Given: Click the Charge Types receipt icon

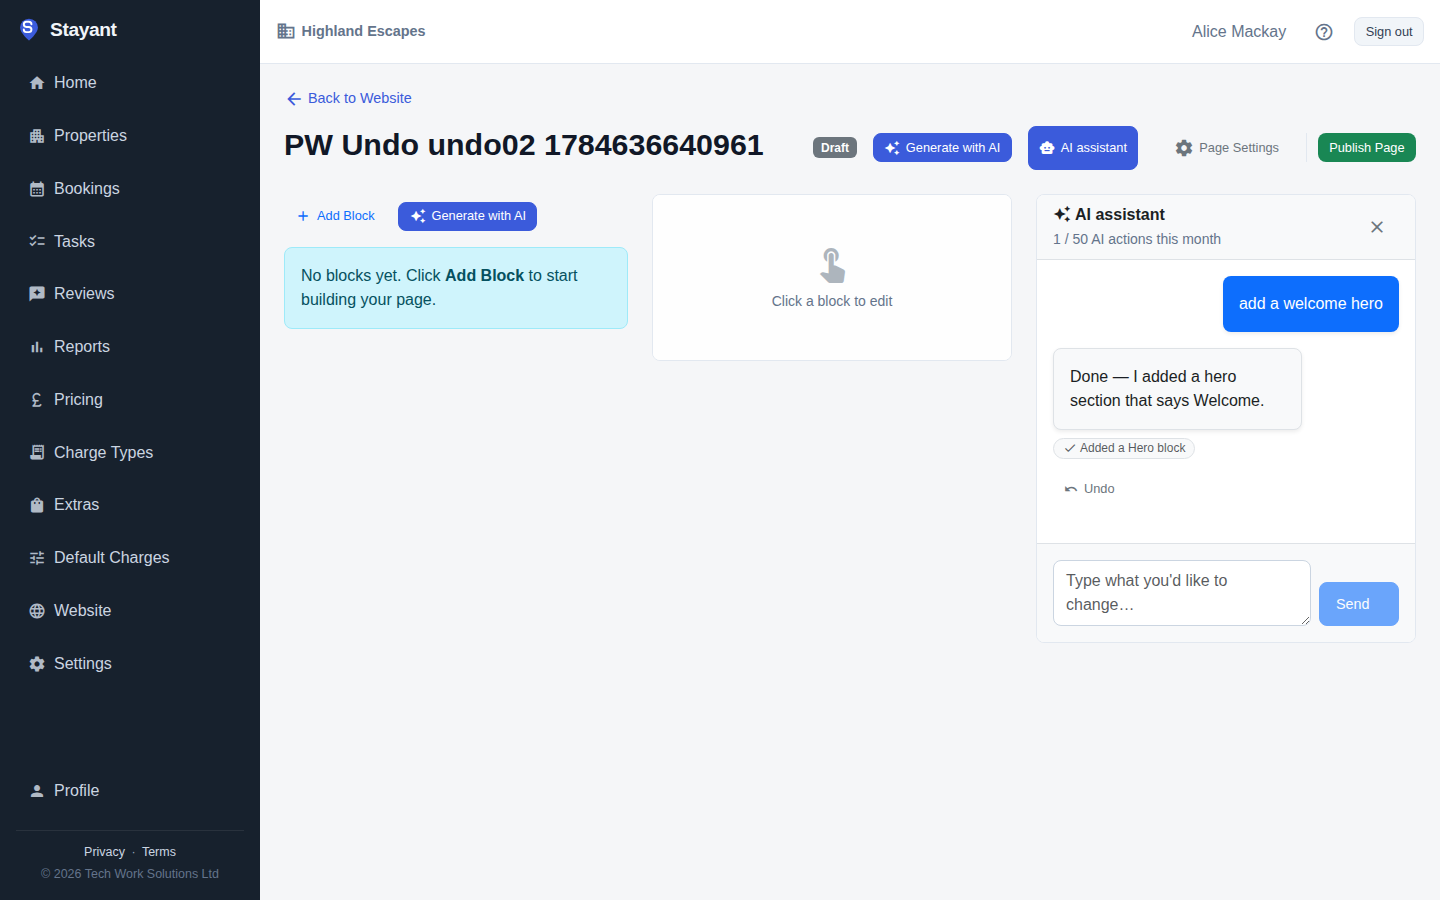Looking at the screenshot, I should pyautogui.click(x=37, y=452).
